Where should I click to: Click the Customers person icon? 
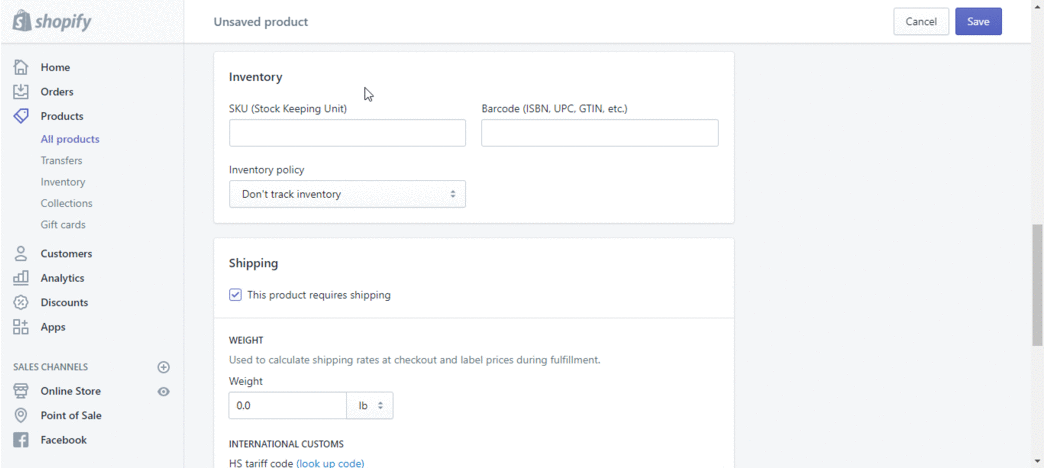tap(21, 253)
